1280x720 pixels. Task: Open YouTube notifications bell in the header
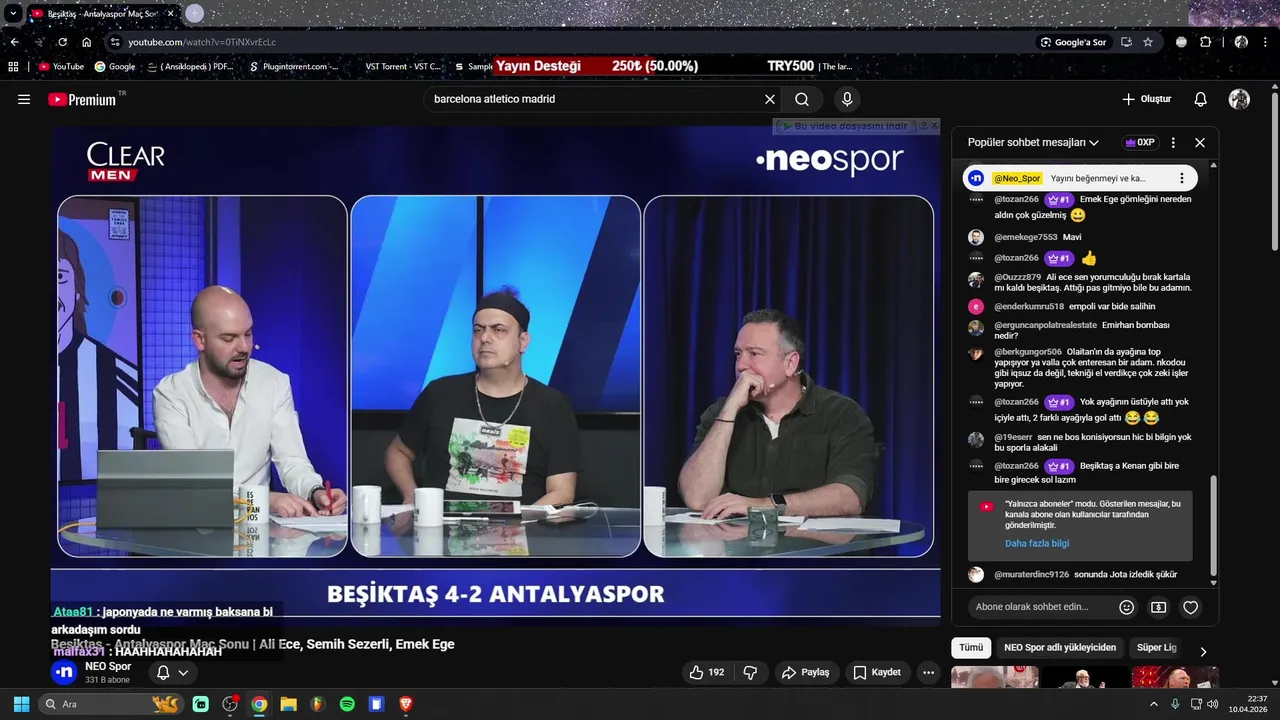[x=1201, y=99]
